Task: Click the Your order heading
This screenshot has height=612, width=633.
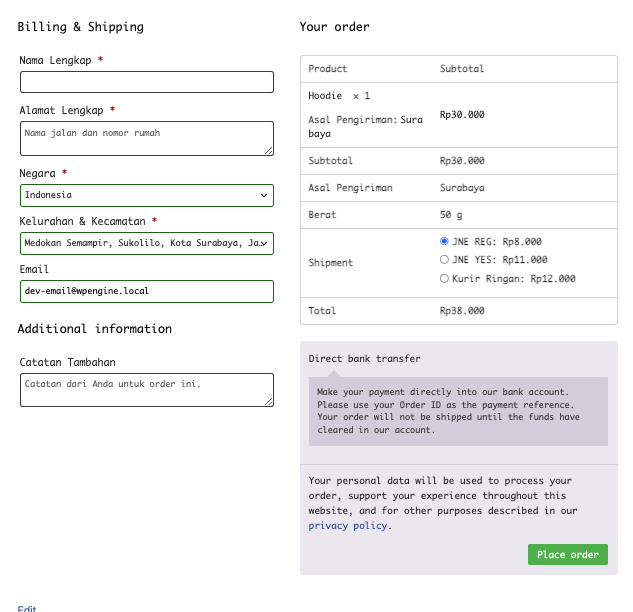Action: 334,27
